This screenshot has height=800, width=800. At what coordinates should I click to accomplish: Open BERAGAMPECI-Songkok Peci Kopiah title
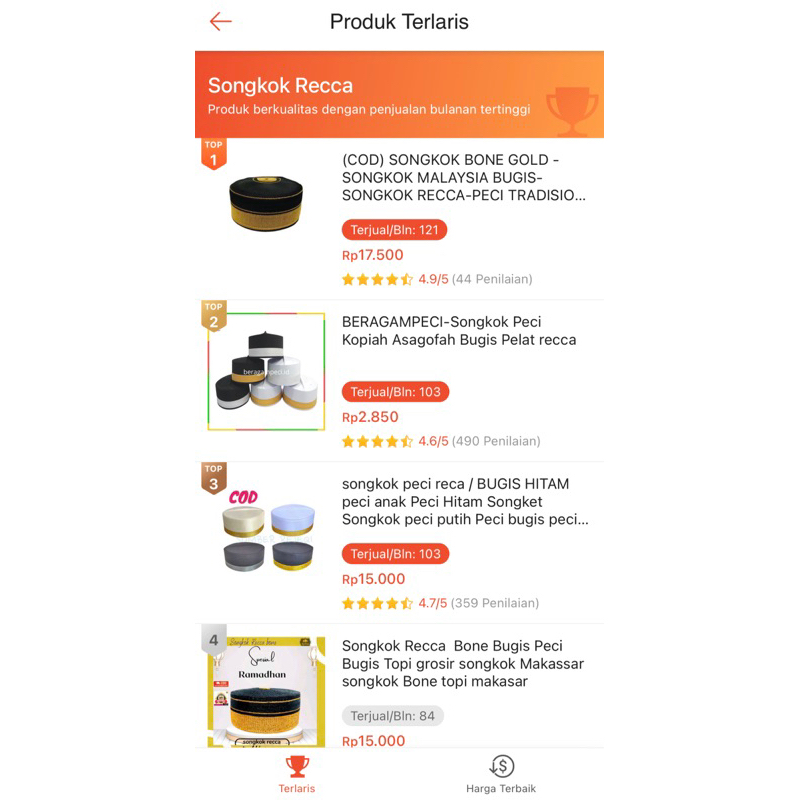coord(459,331)
